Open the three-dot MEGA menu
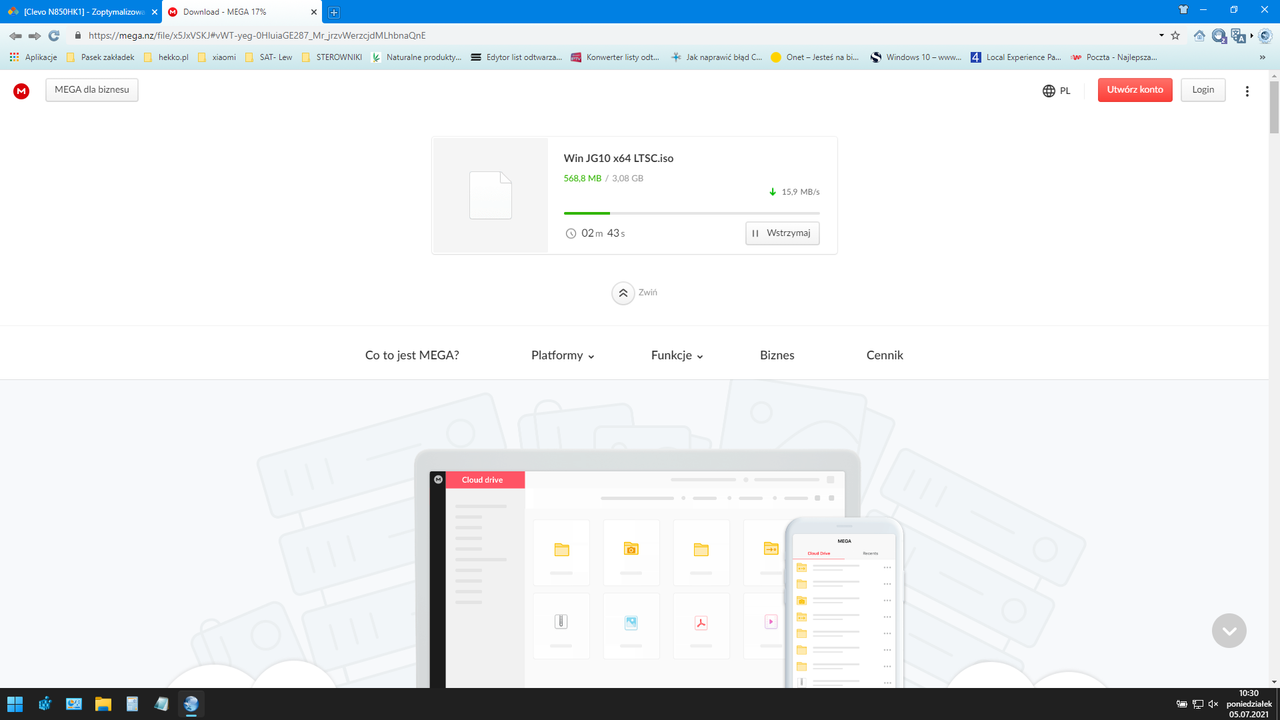The width and height of the screenshot is (1280, 720). click(x=1247, y=91)
